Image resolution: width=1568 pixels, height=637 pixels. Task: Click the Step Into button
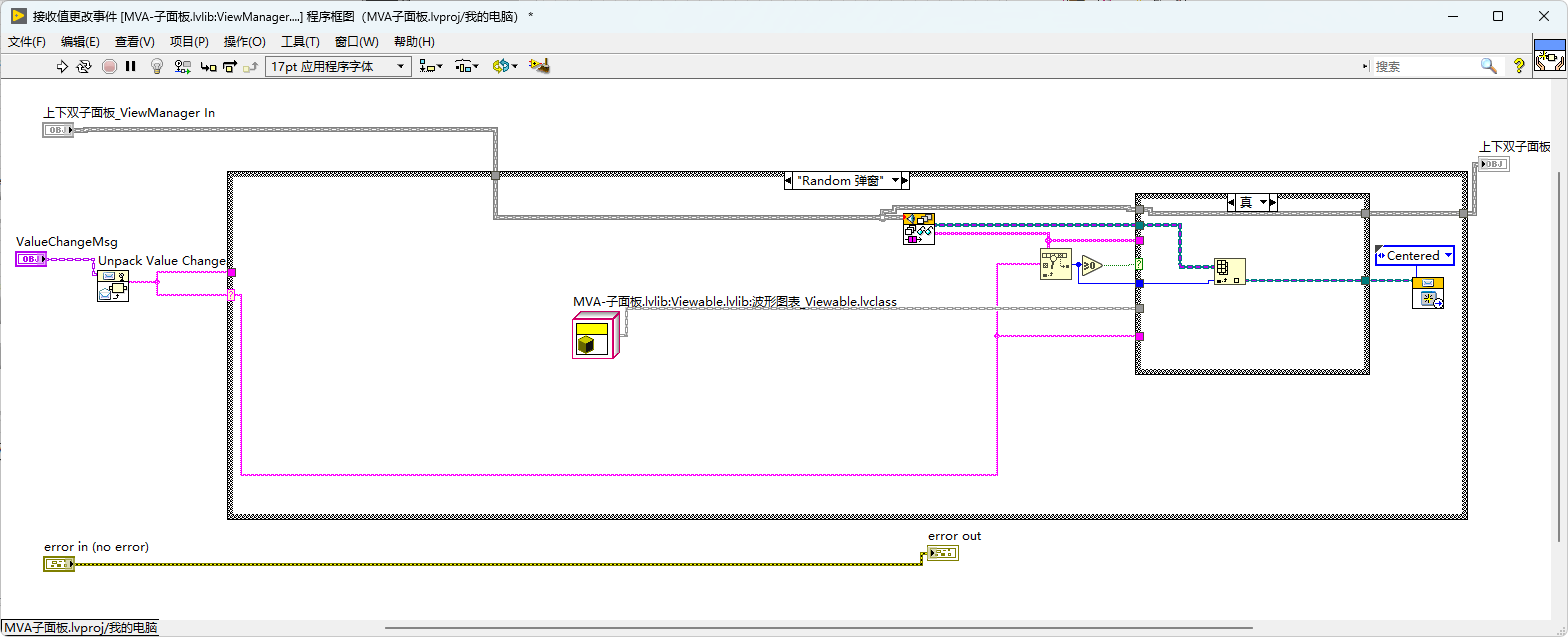pyautogui.click(x=208, y=66)
